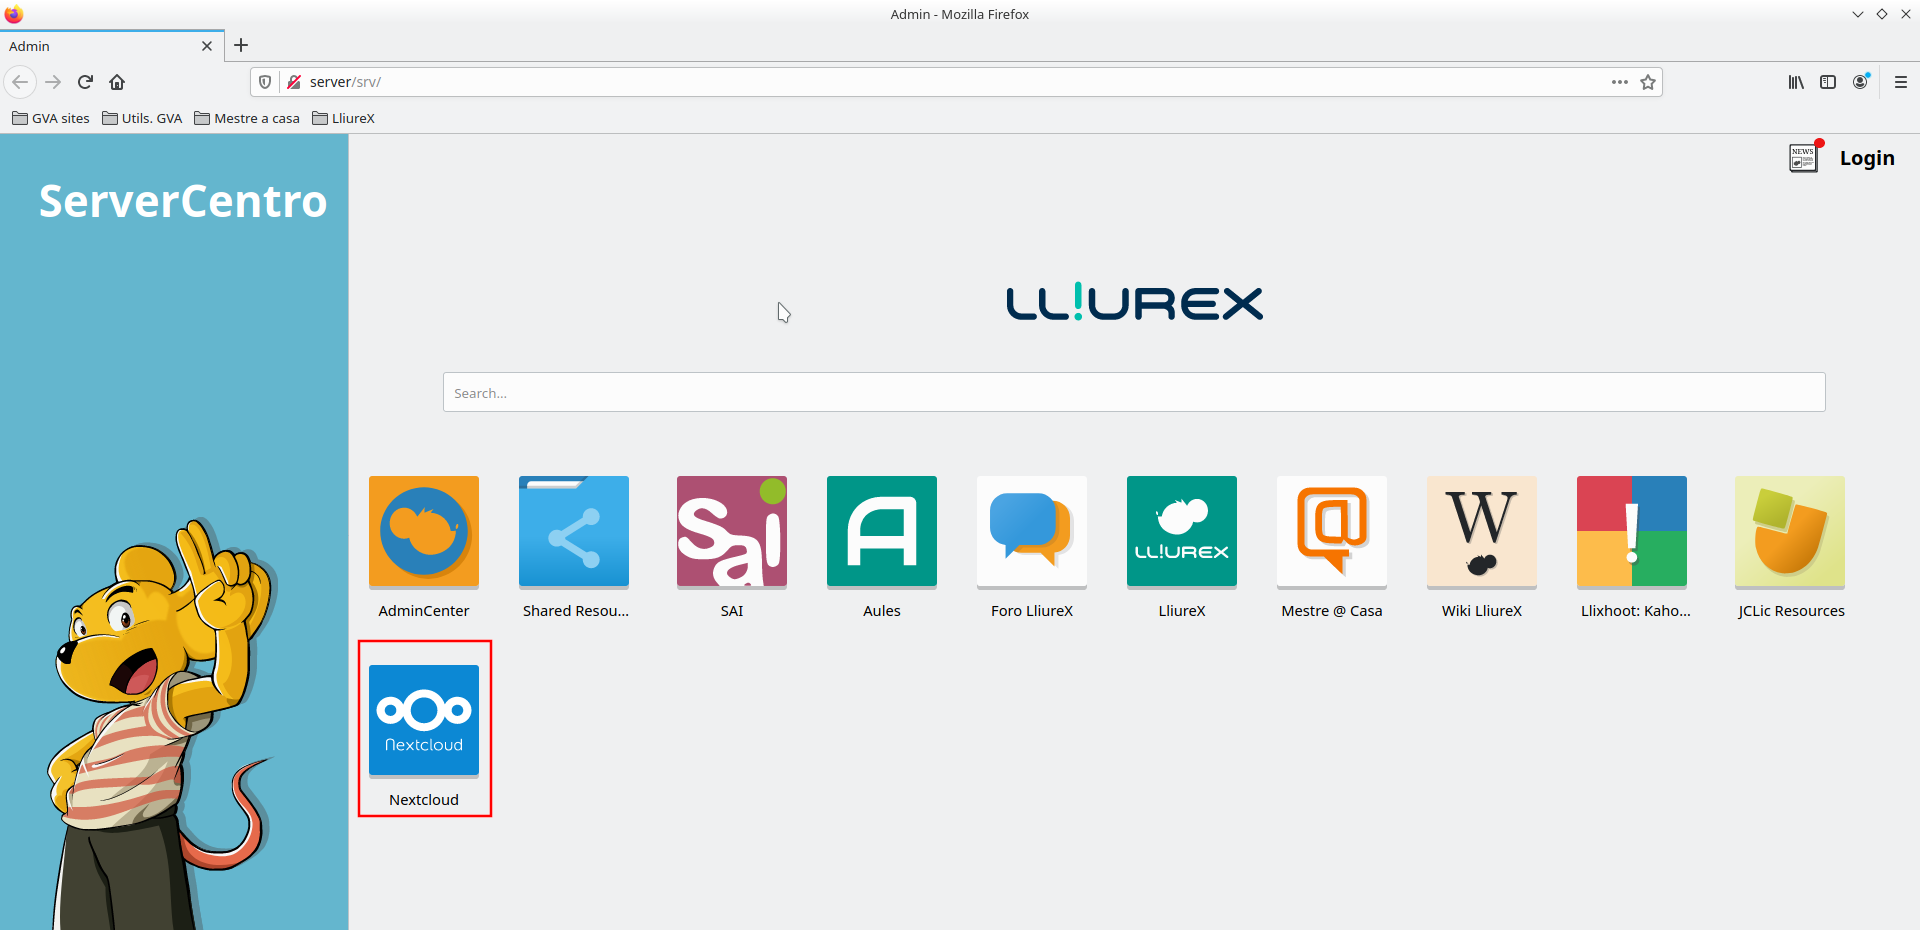This screenshot has width=1920, height=930.
Task: Open Foro LliureX chat icon
Action: [1031, 531]
